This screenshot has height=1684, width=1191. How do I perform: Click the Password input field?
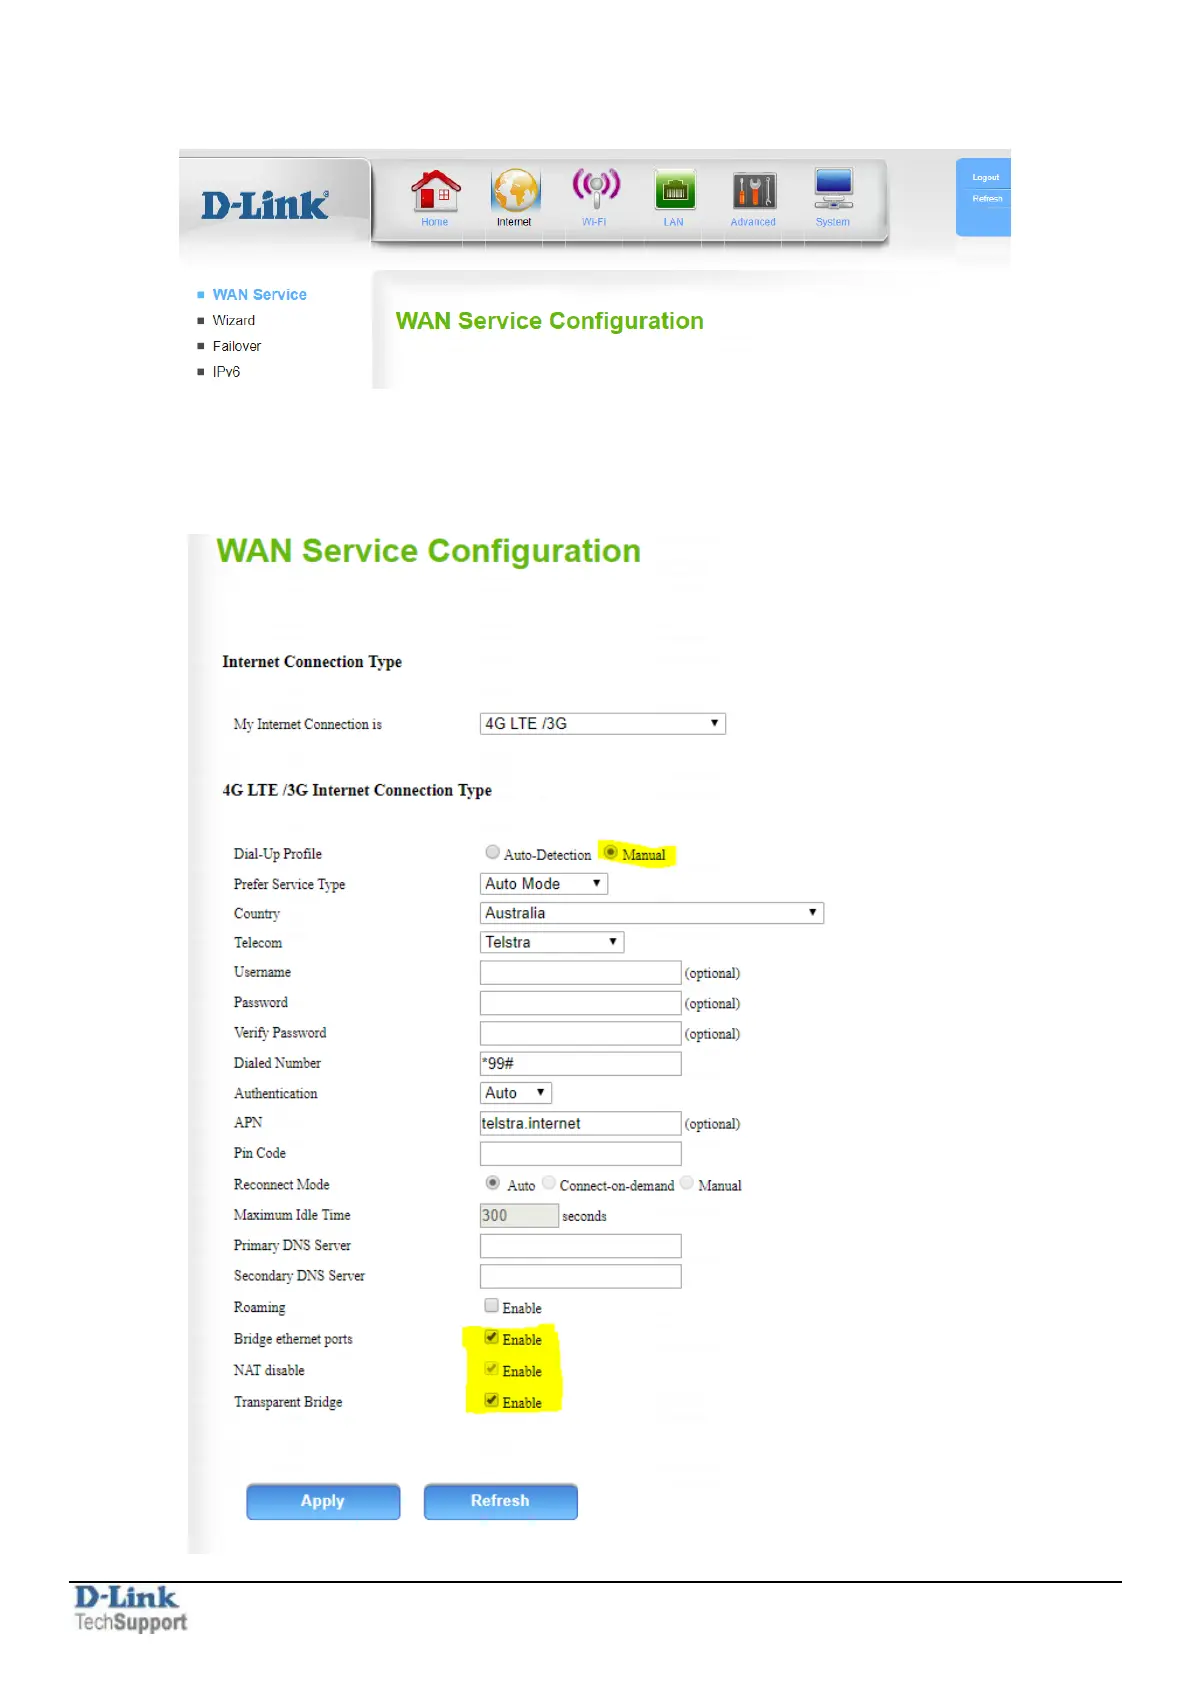pos(581,1003)
